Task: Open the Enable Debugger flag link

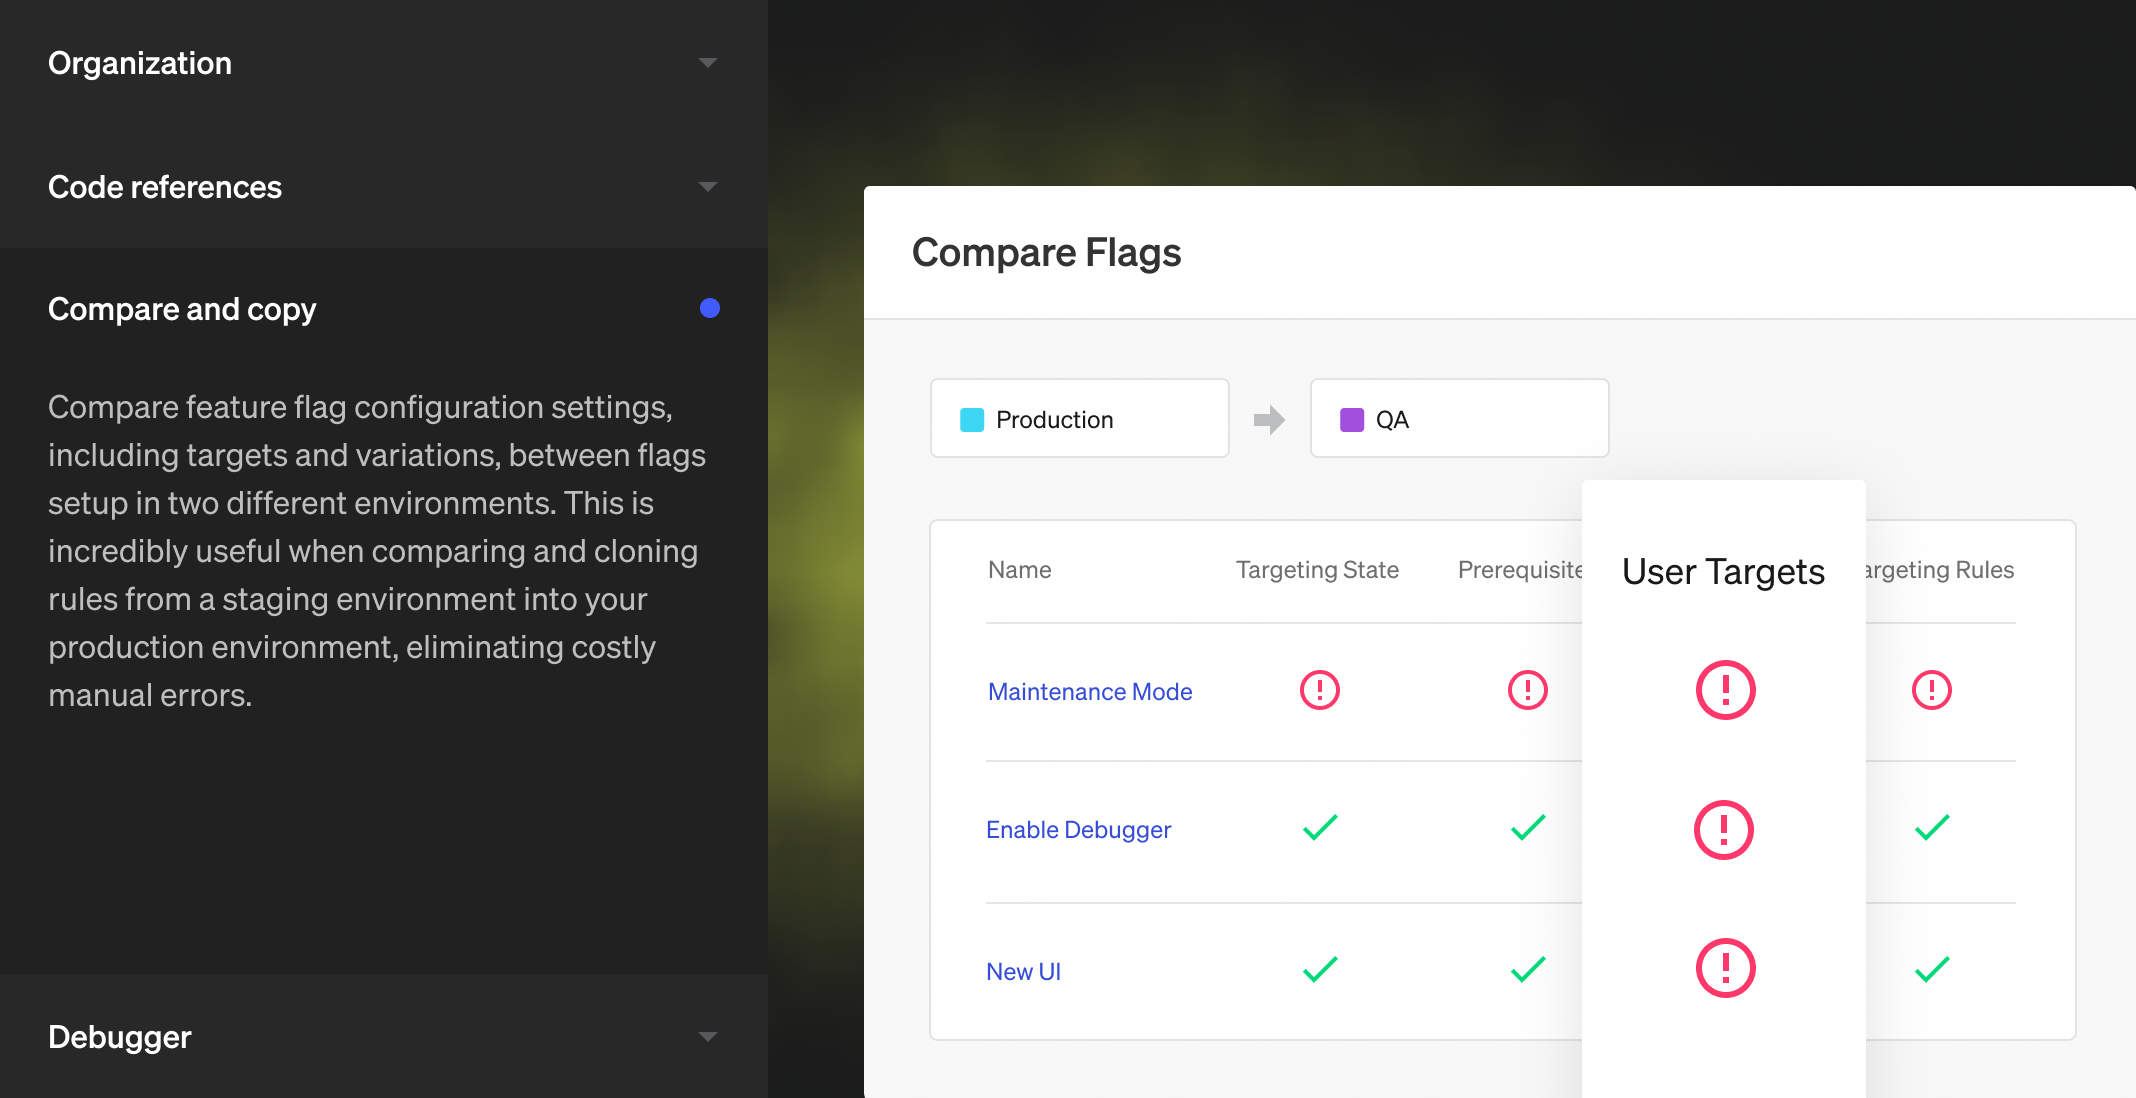Action: click(1078, 830)
